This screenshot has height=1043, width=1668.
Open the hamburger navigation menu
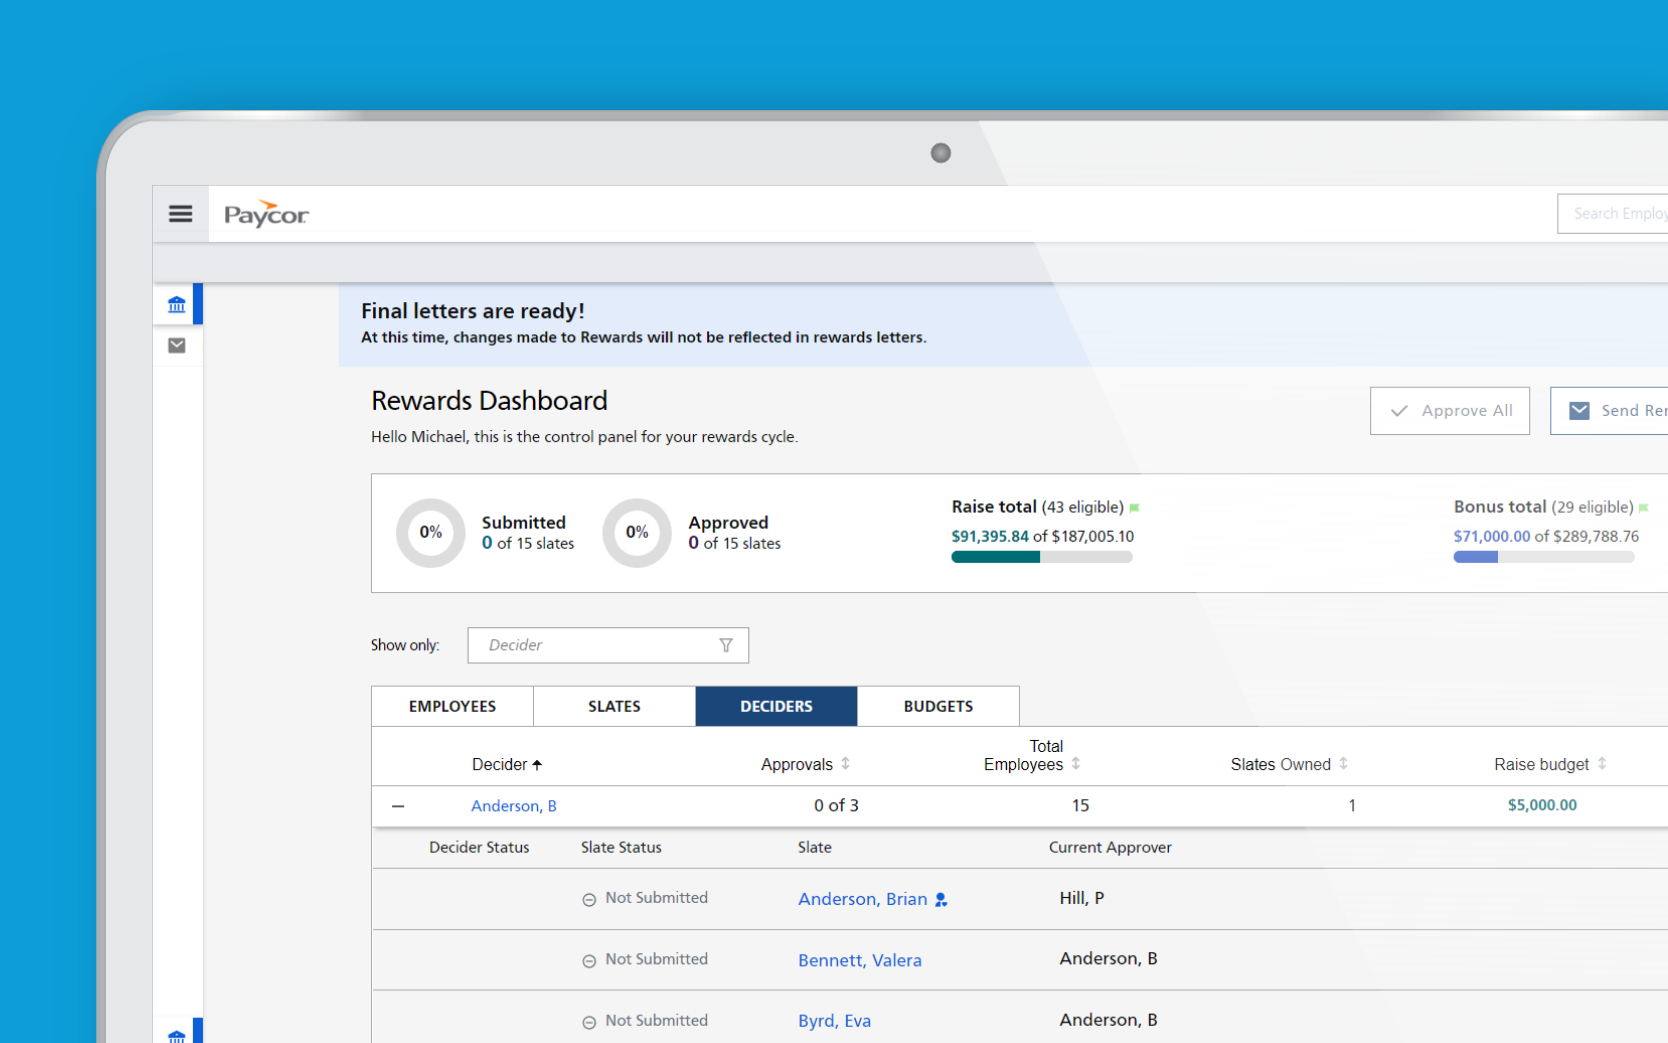point(180,213)
